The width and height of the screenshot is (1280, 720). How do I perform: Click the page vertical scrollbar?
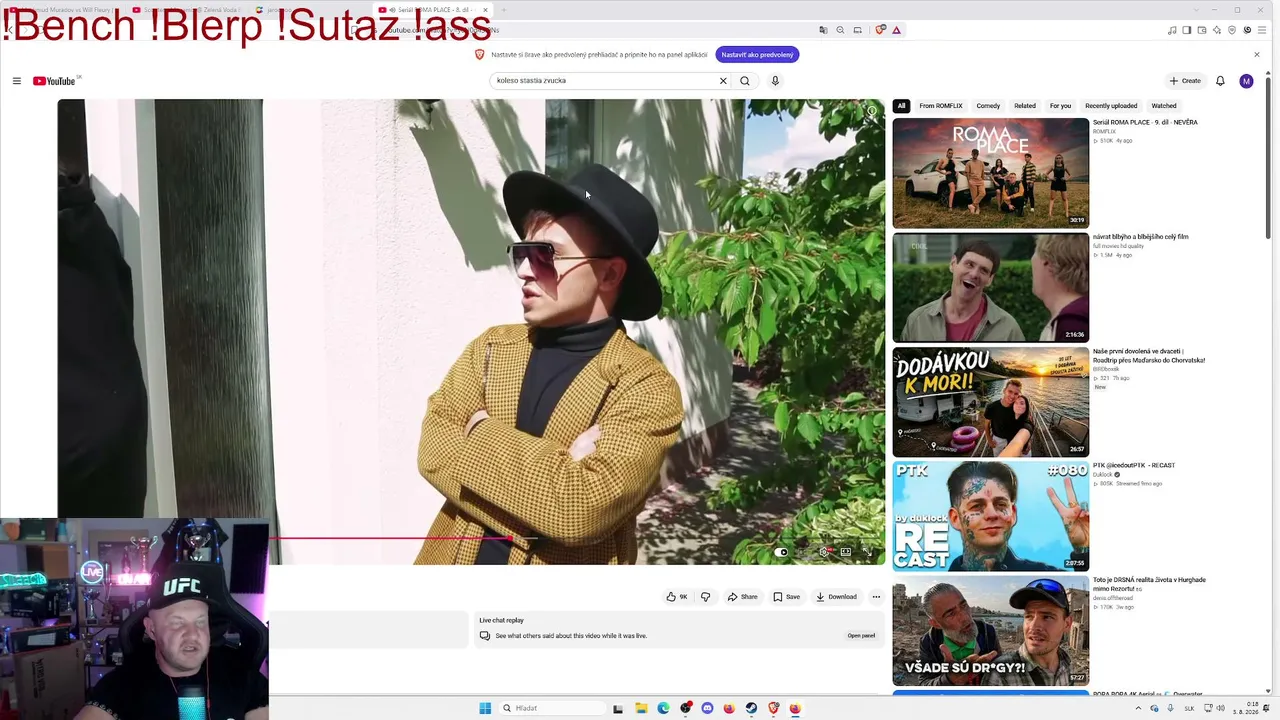pyautogui.click(x=1269, y=160)
